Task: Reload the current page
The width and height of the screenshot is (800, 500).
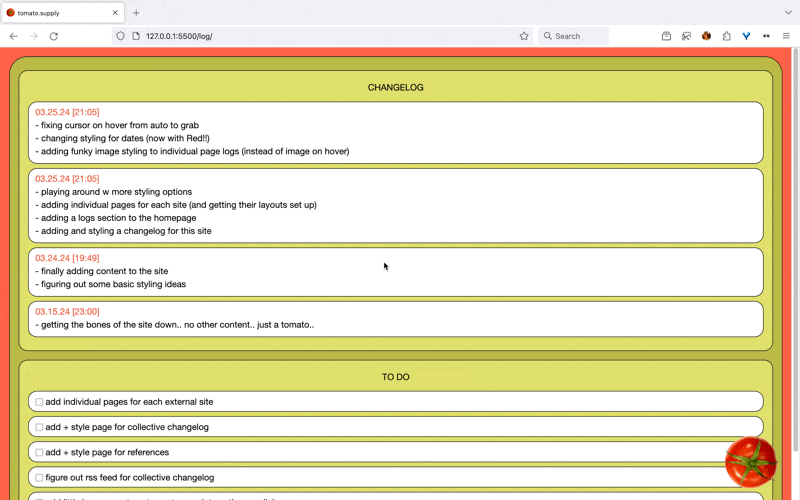Action: point(54,36)
